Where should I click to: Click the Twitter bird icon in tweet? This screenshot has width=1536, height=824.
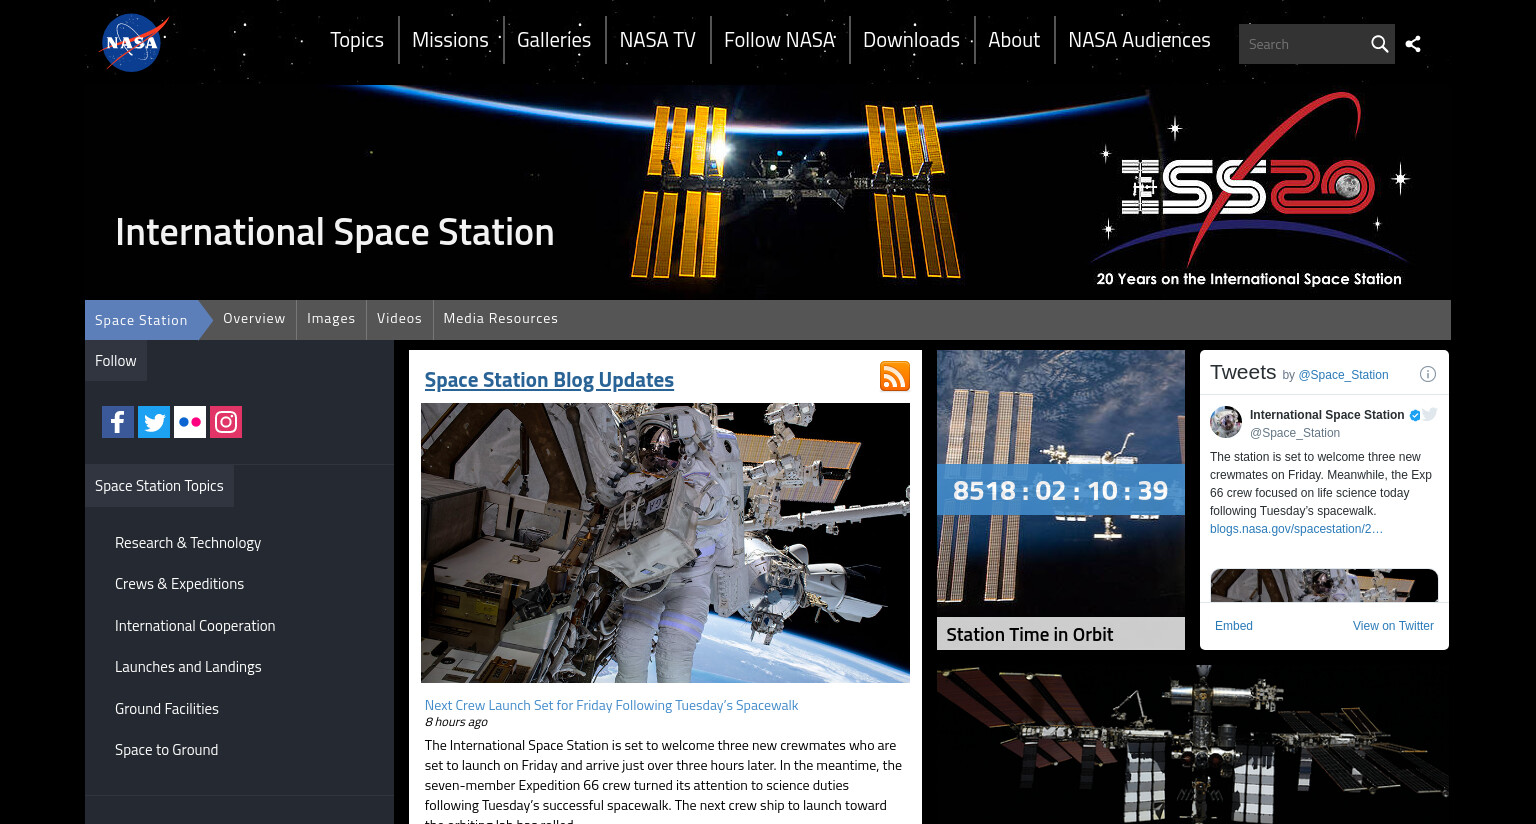pyautogui.click(x=1430, y=414)
